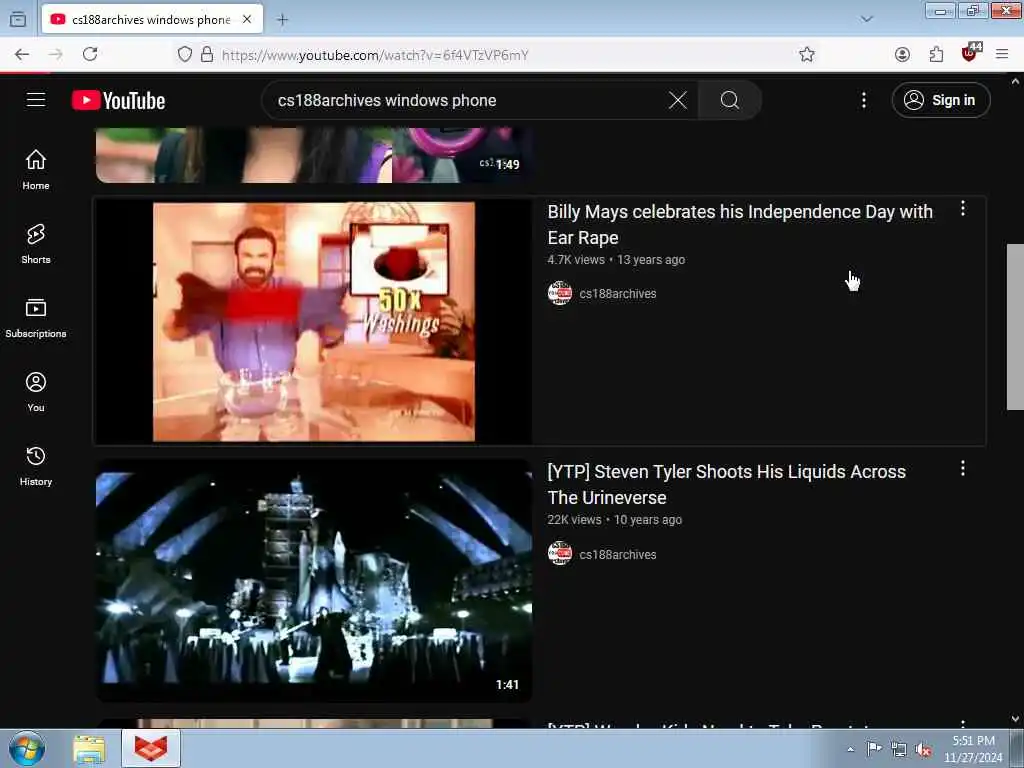Open more options for Billy Mays video
This screenshot has width=1024, height=768.
pyautogui.click(x=962, y=208)
